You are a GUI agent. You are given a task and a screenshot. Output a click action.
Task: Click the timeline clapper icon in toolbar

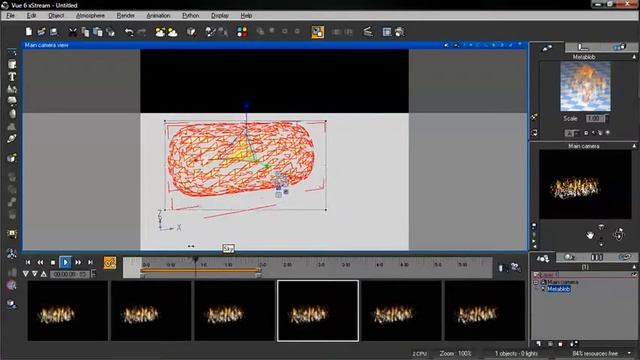pos(368,32)
